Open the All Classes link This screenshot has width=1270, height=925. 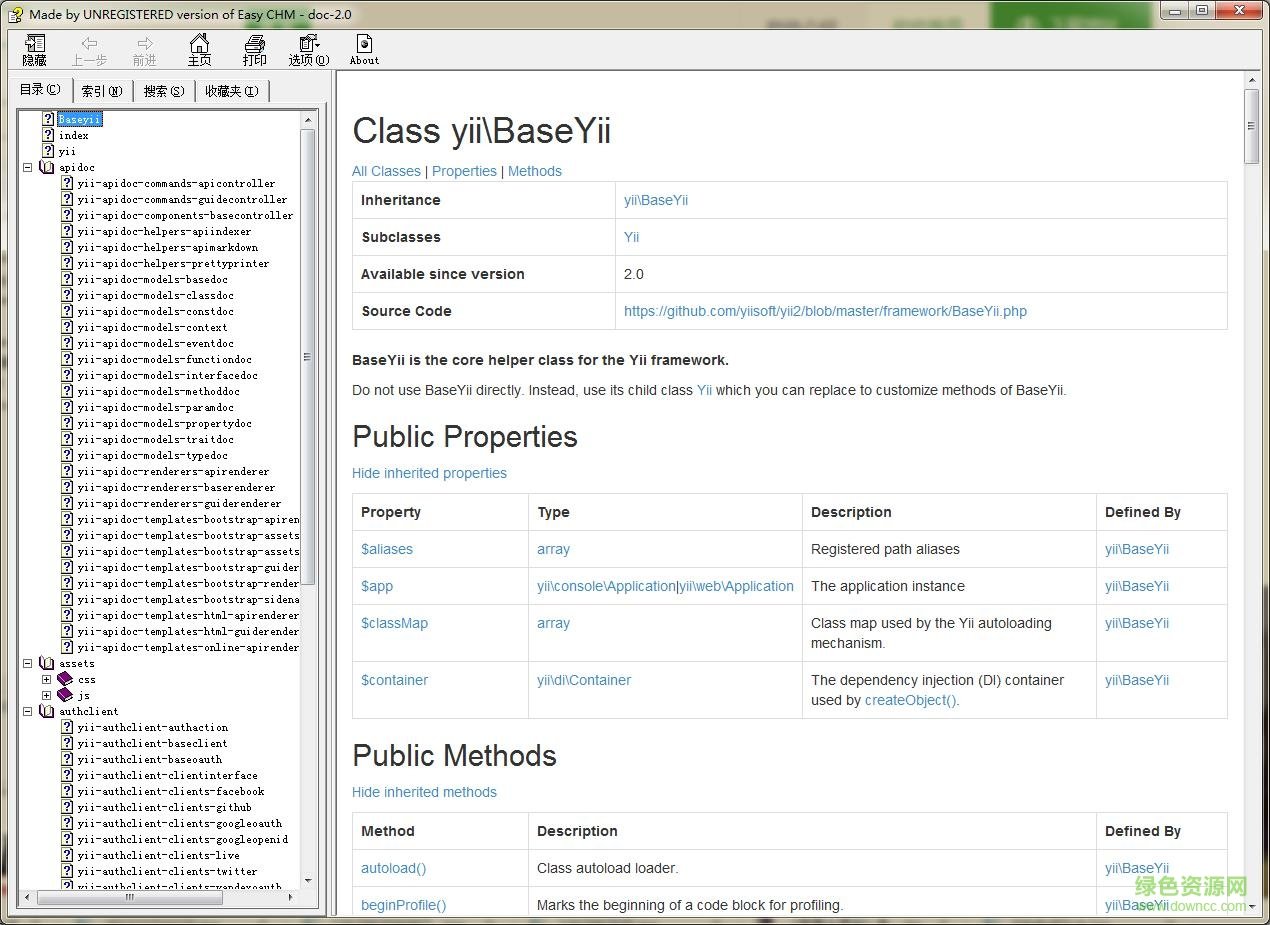pos(386,171)
